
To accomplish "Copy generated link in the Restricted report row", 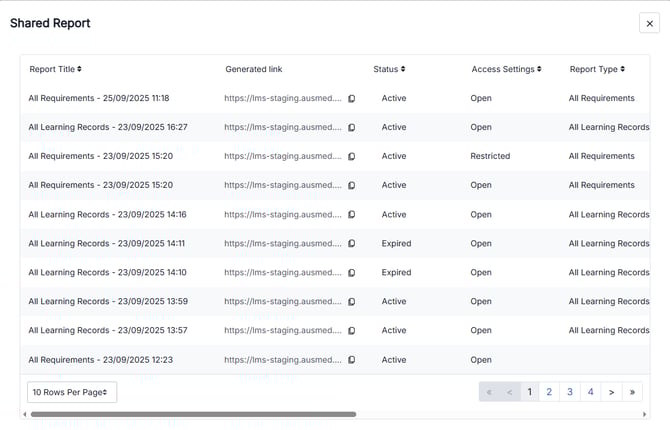I will [351, 157].
